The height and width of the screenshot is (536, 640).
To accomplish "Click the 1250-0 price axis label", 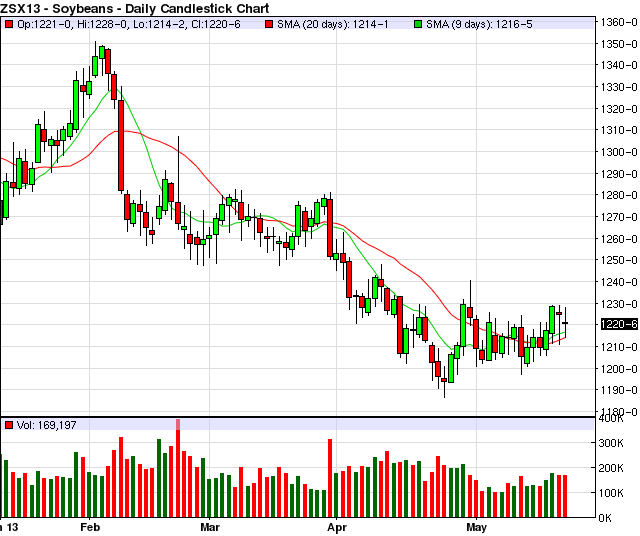I will [619, 260].
